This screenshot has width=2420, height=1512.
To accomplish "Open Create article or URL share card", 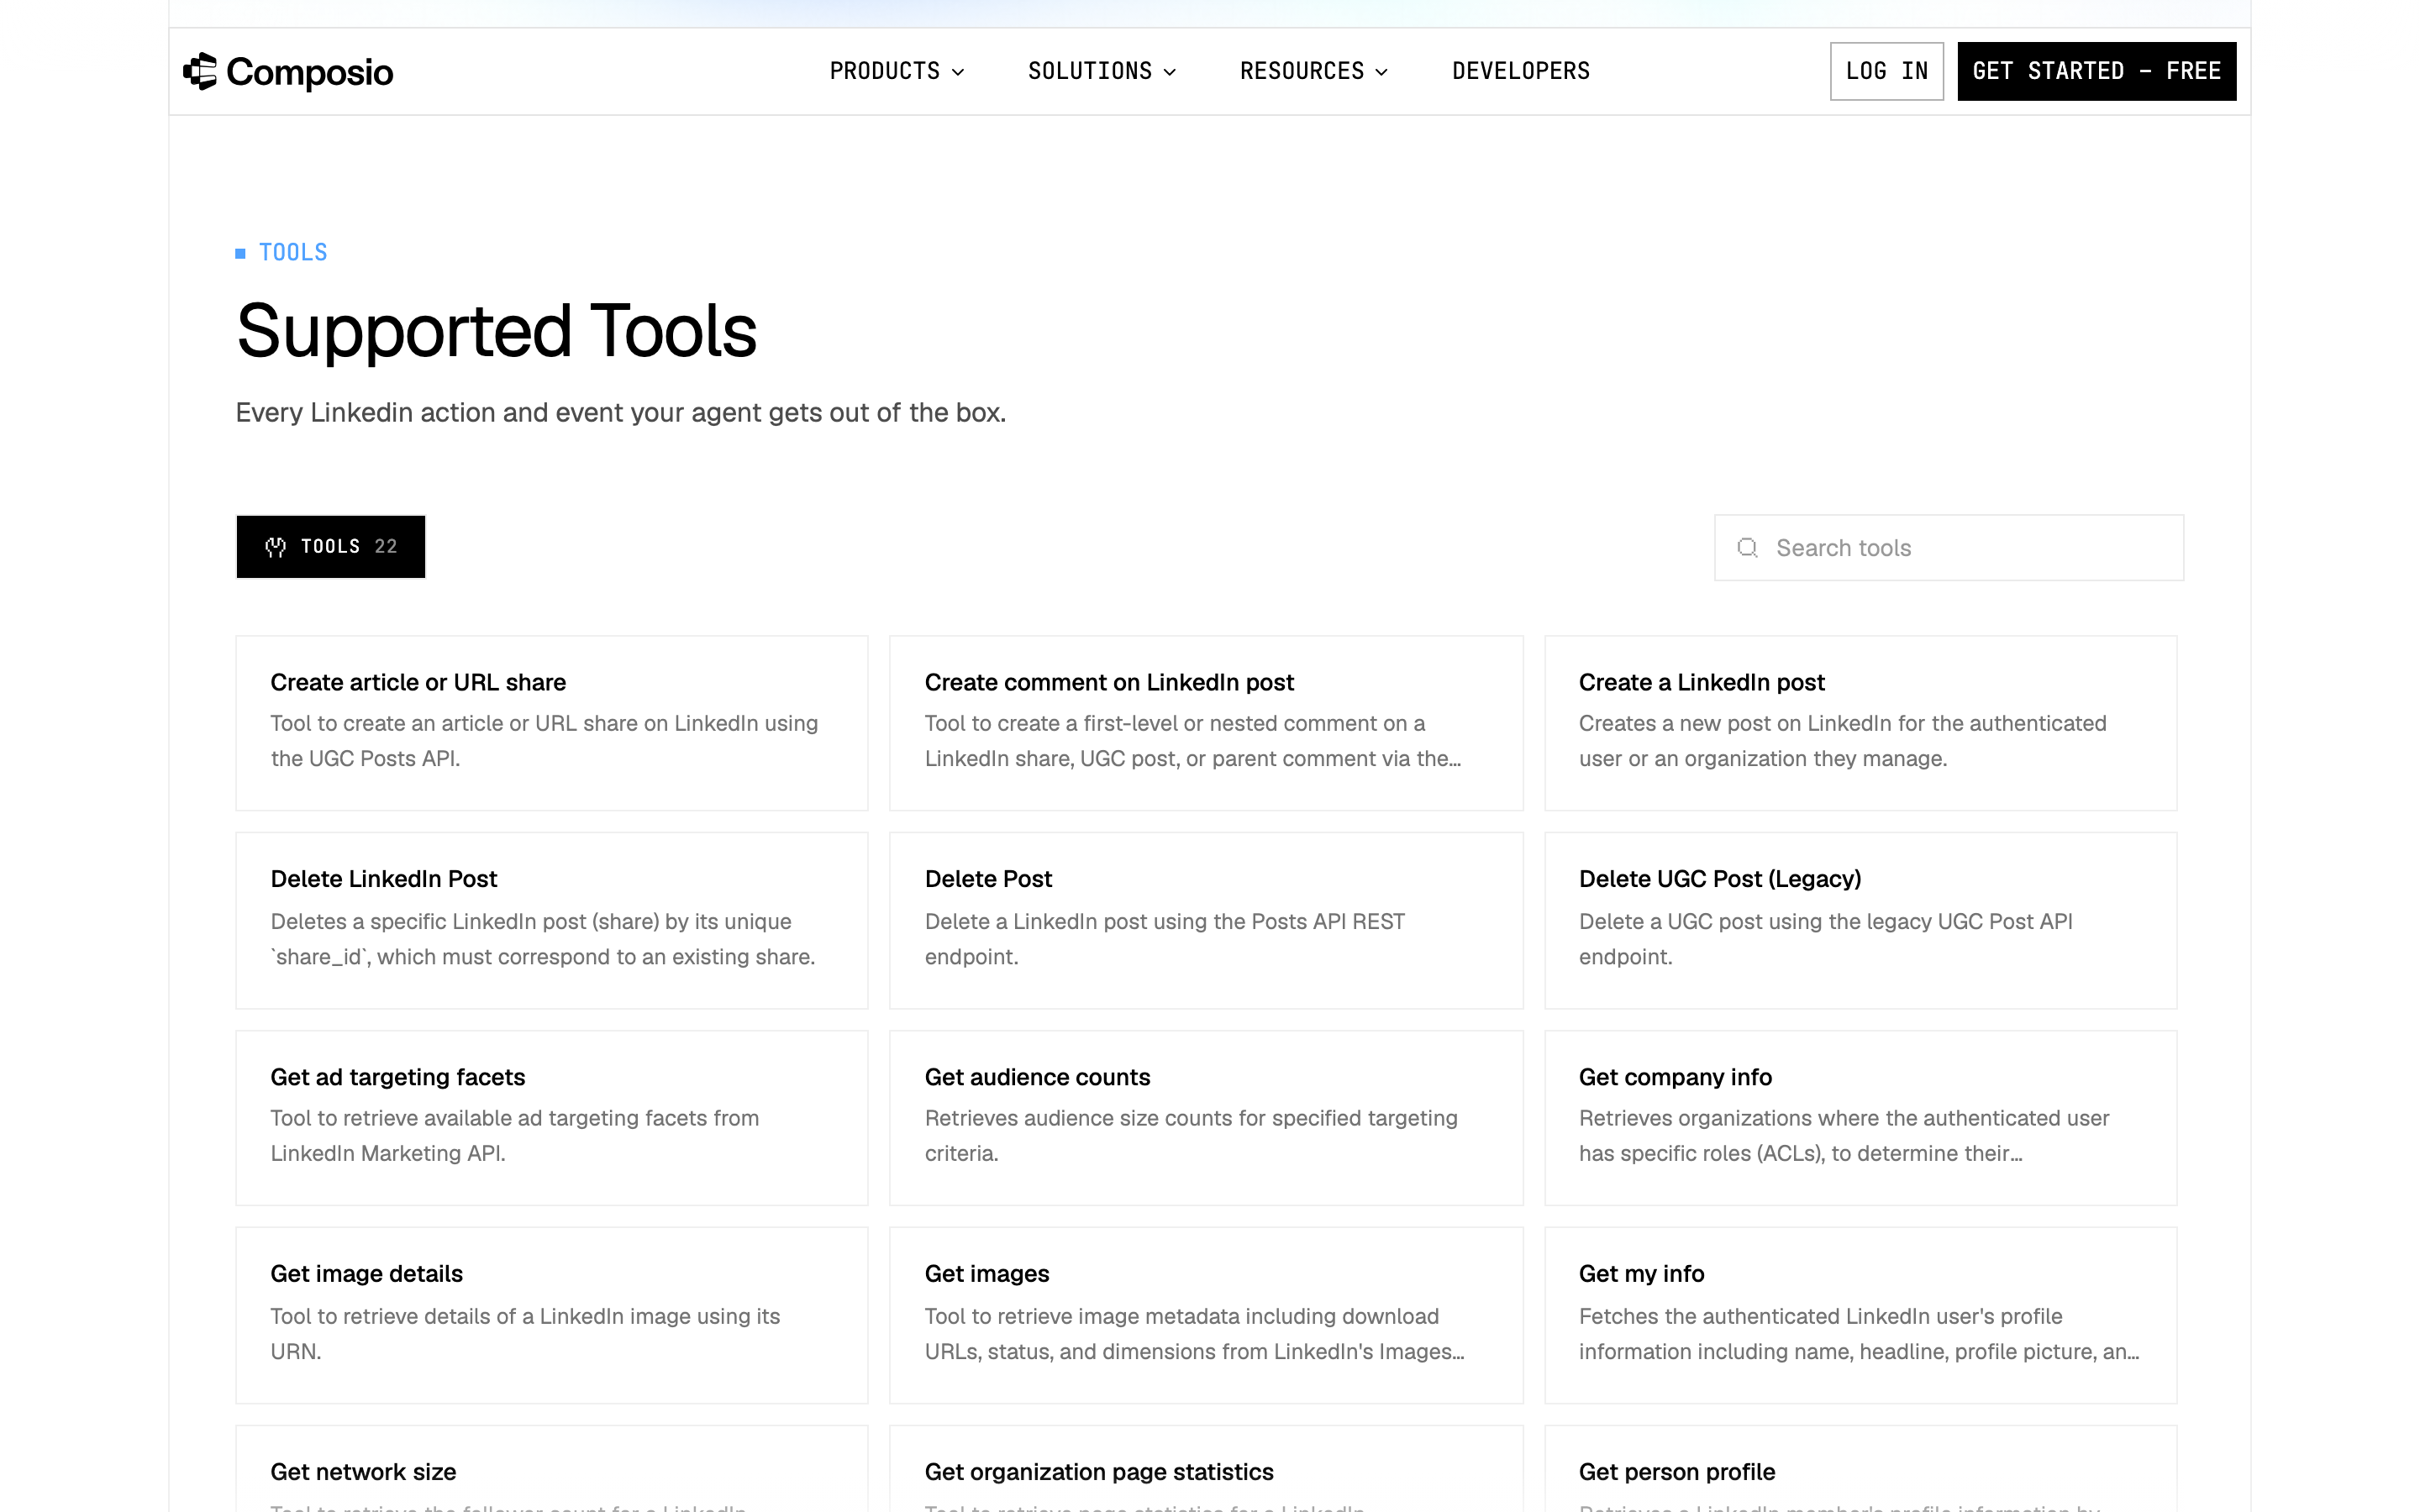I will click(x=551, y=723).
